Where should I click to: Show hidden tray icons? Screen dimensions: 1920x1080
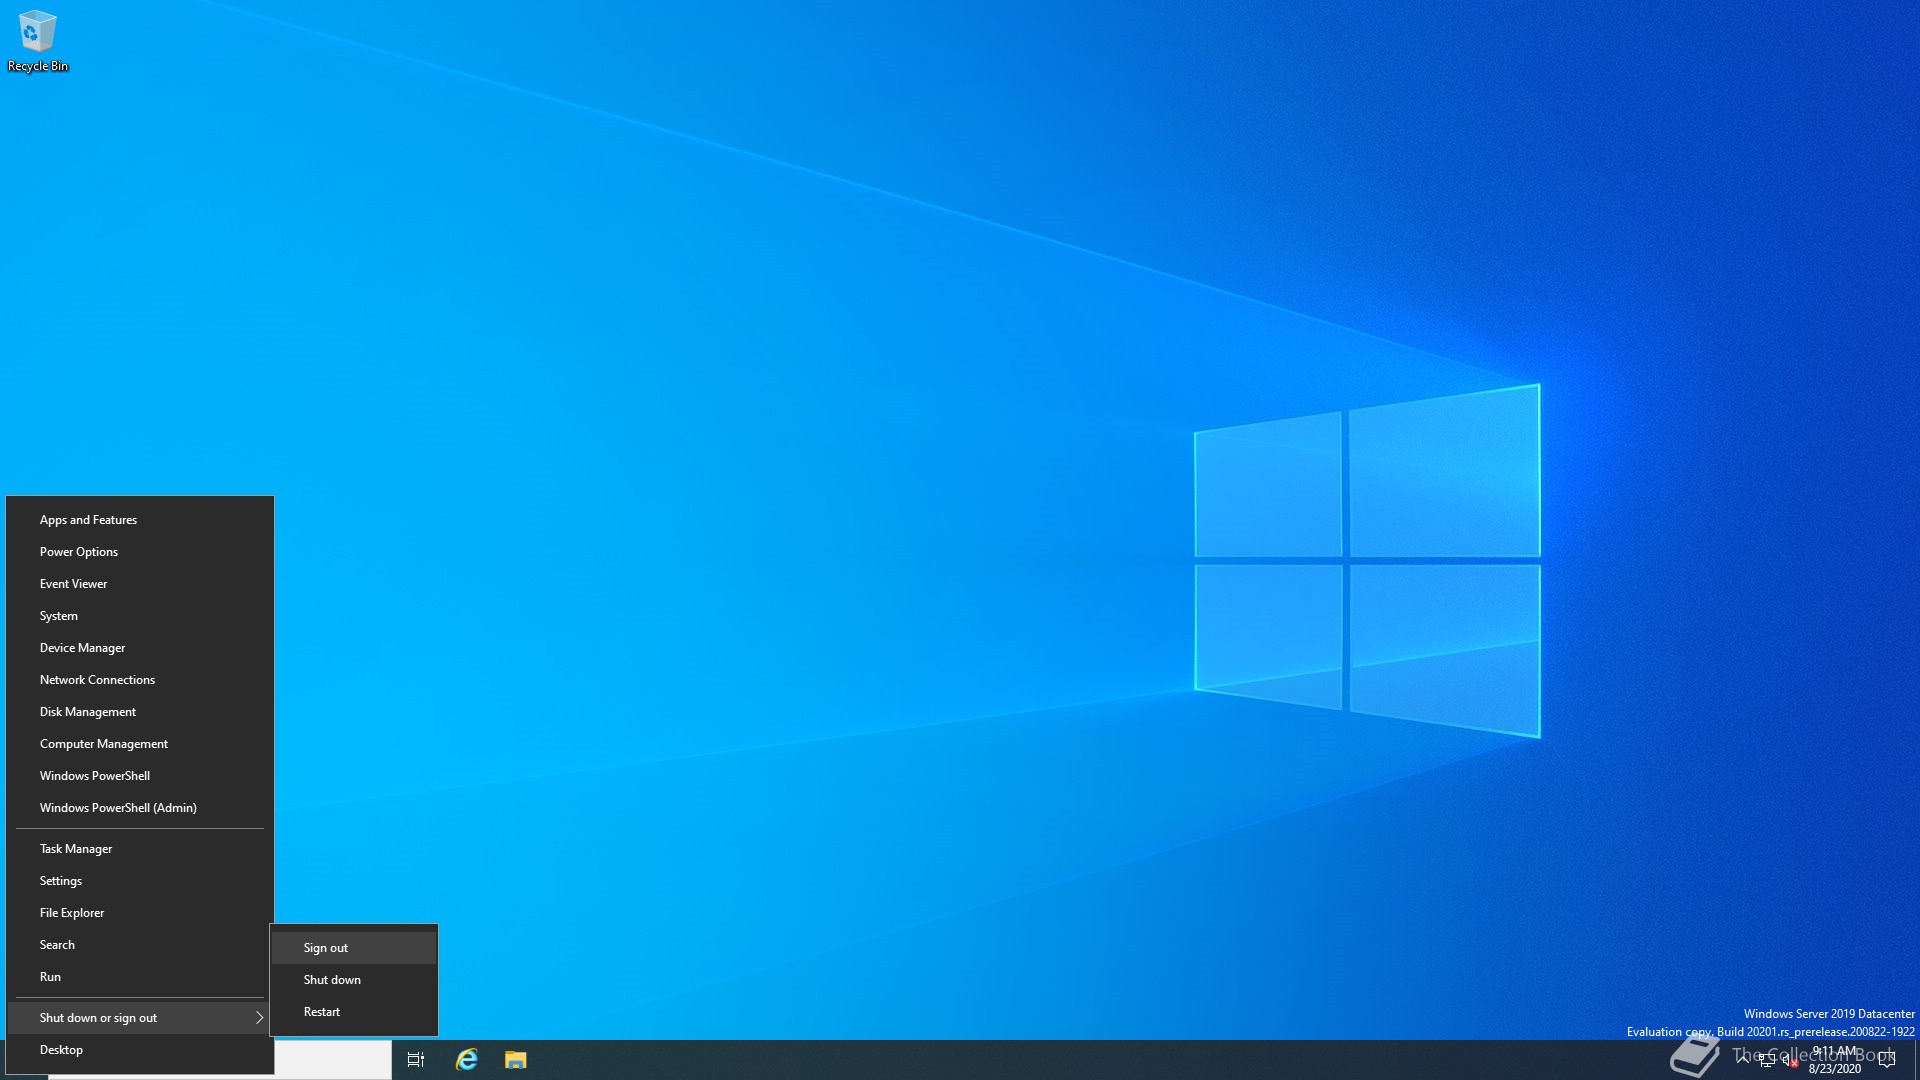tap(1743, 1060)
